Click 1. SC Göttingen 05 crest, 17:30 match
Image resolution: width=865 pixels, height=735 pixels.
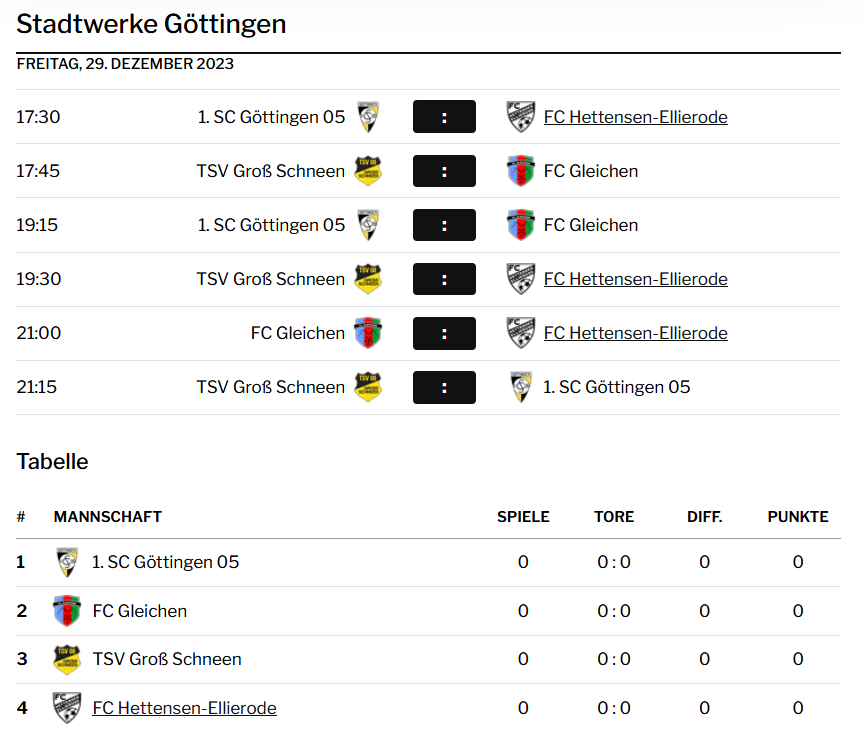coord(368,117)
